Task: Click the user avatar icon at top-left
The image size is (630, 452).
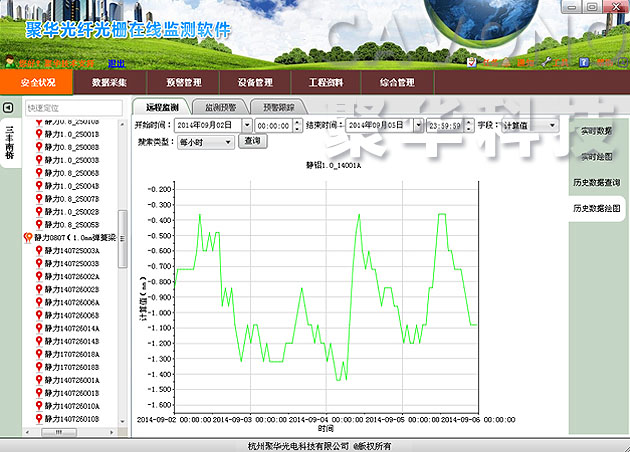Action: [10, 62]
